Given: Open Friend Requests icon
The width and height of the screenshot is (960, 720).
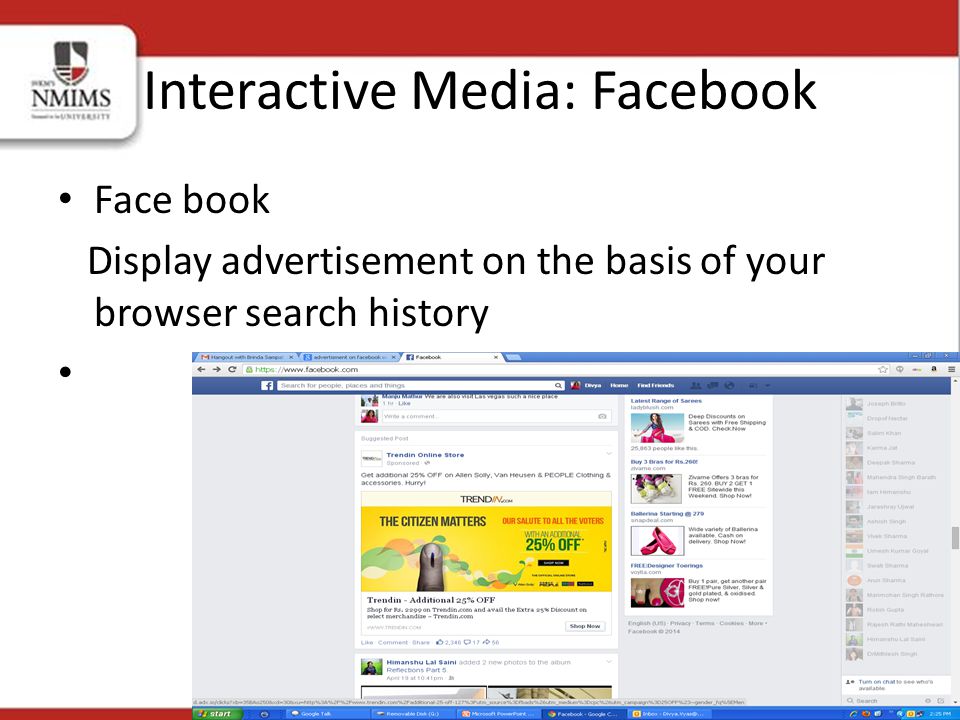Looking at the screenshot, I should (696, 386).
